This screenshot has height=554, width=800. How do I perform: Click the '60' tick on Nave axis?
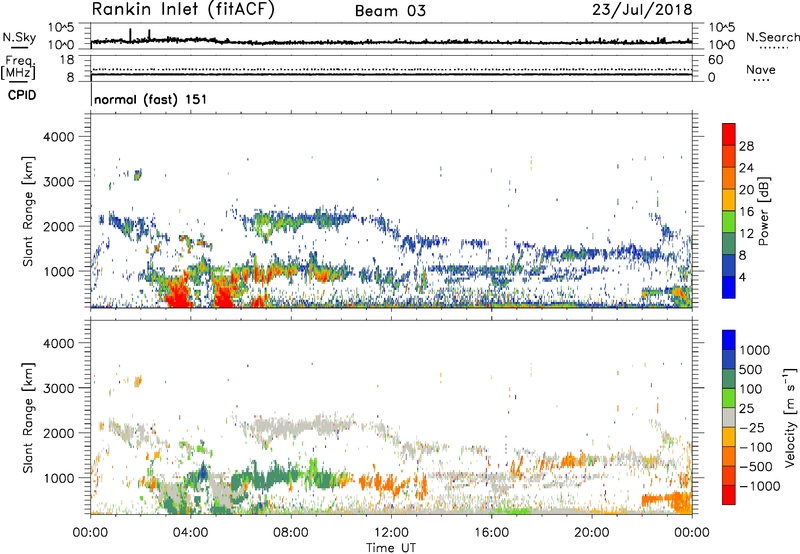[x=715, y=60]
